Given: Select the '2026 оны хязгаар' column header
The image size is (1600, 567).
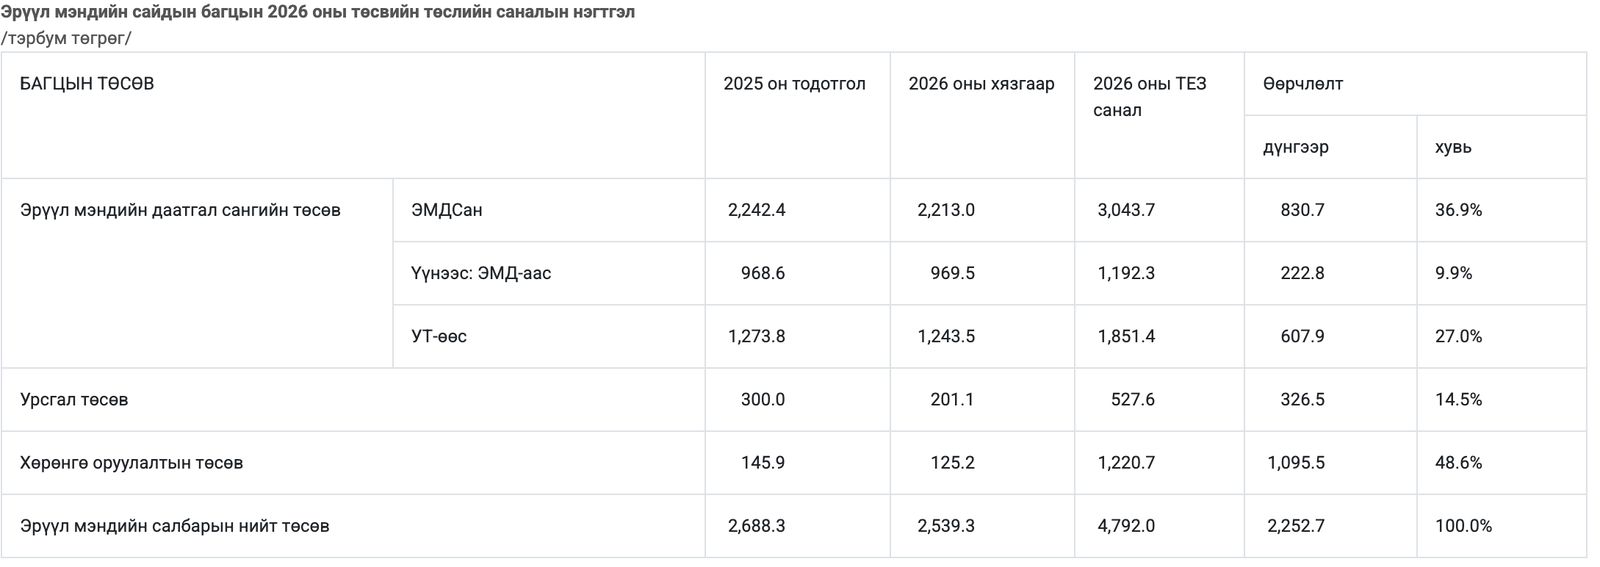Looking at the screenshot, I should coord(981,84).
